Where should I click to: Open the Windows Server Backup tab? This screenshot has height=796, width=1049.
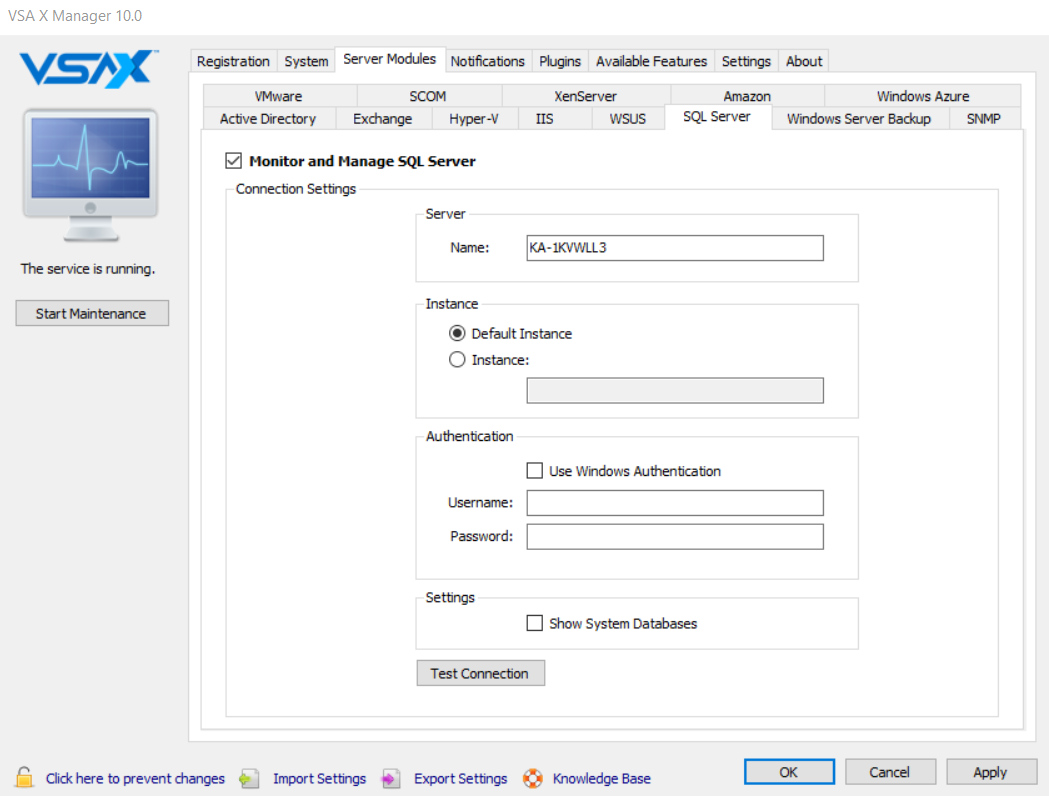pos(859,119)
